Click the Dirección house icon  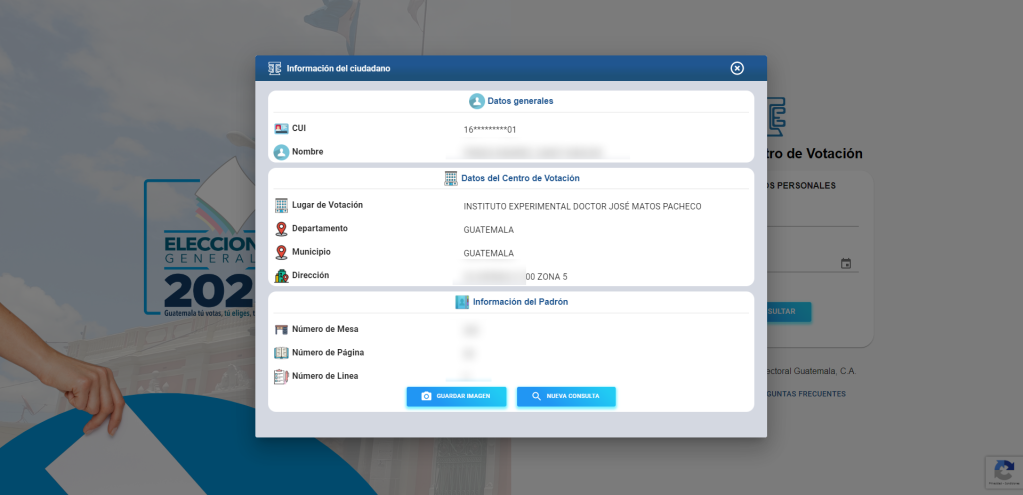click(281, 276)
